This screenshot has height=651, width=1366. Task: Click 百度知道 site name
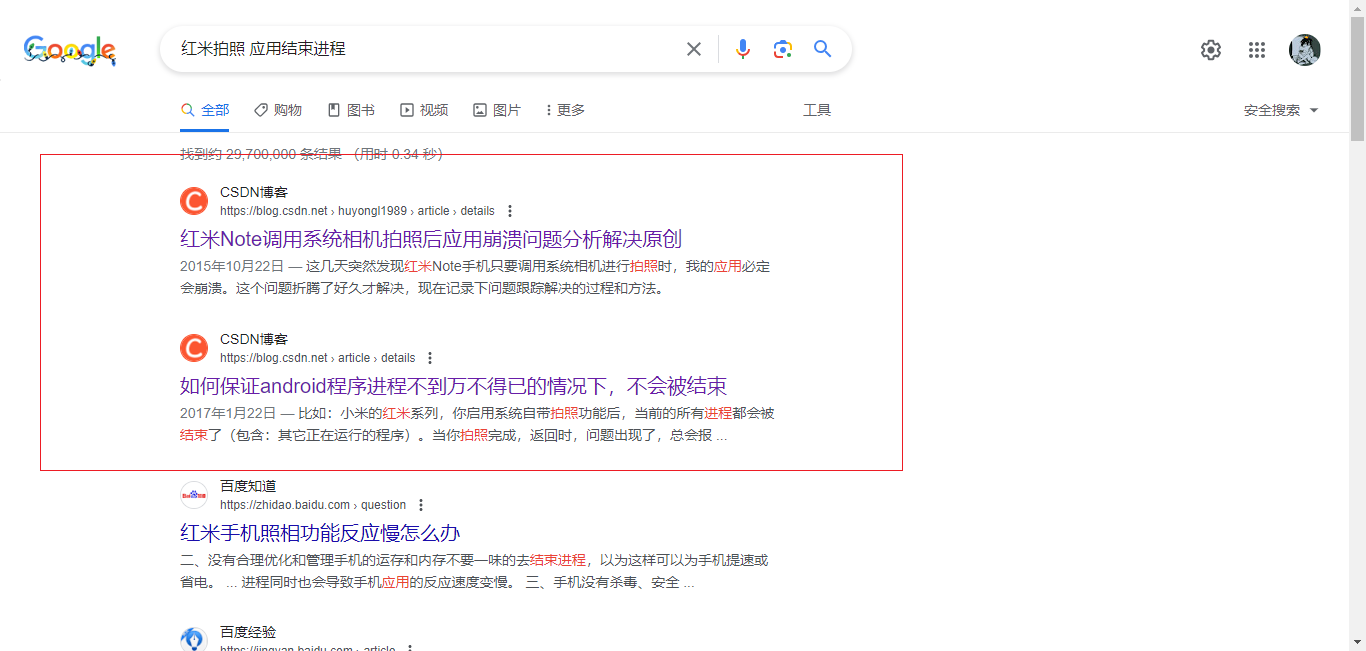point(248,486)
